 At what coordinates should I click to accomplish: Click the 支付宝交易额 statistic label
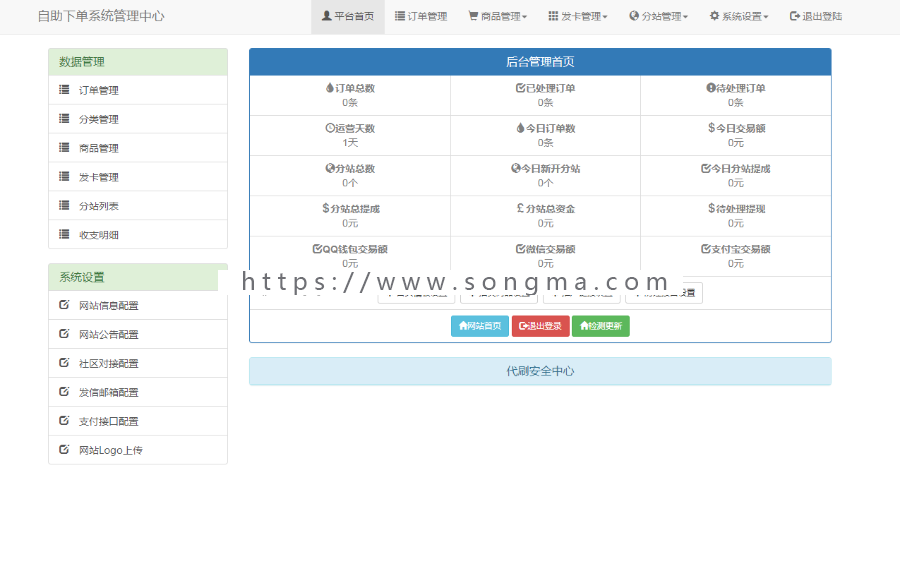pos(741,249)
